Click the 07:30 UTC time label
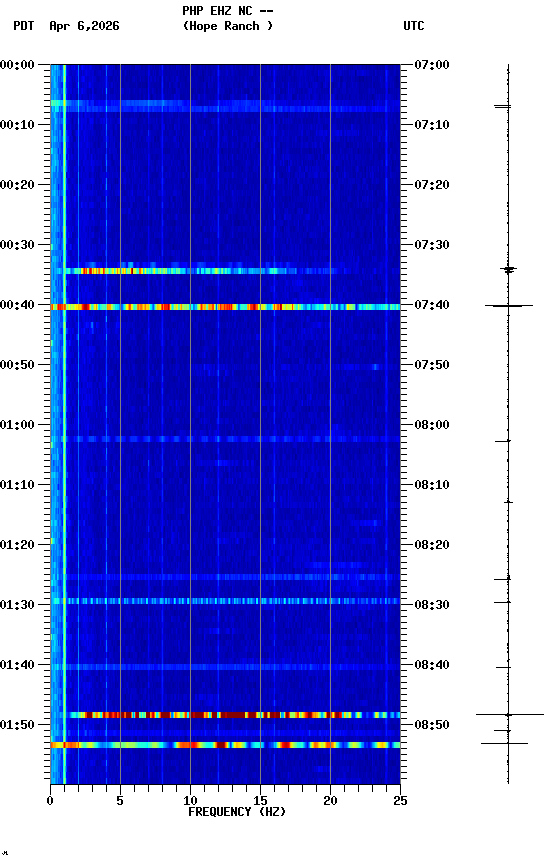The width and height of the screenshot is (552, 864). 432,245
